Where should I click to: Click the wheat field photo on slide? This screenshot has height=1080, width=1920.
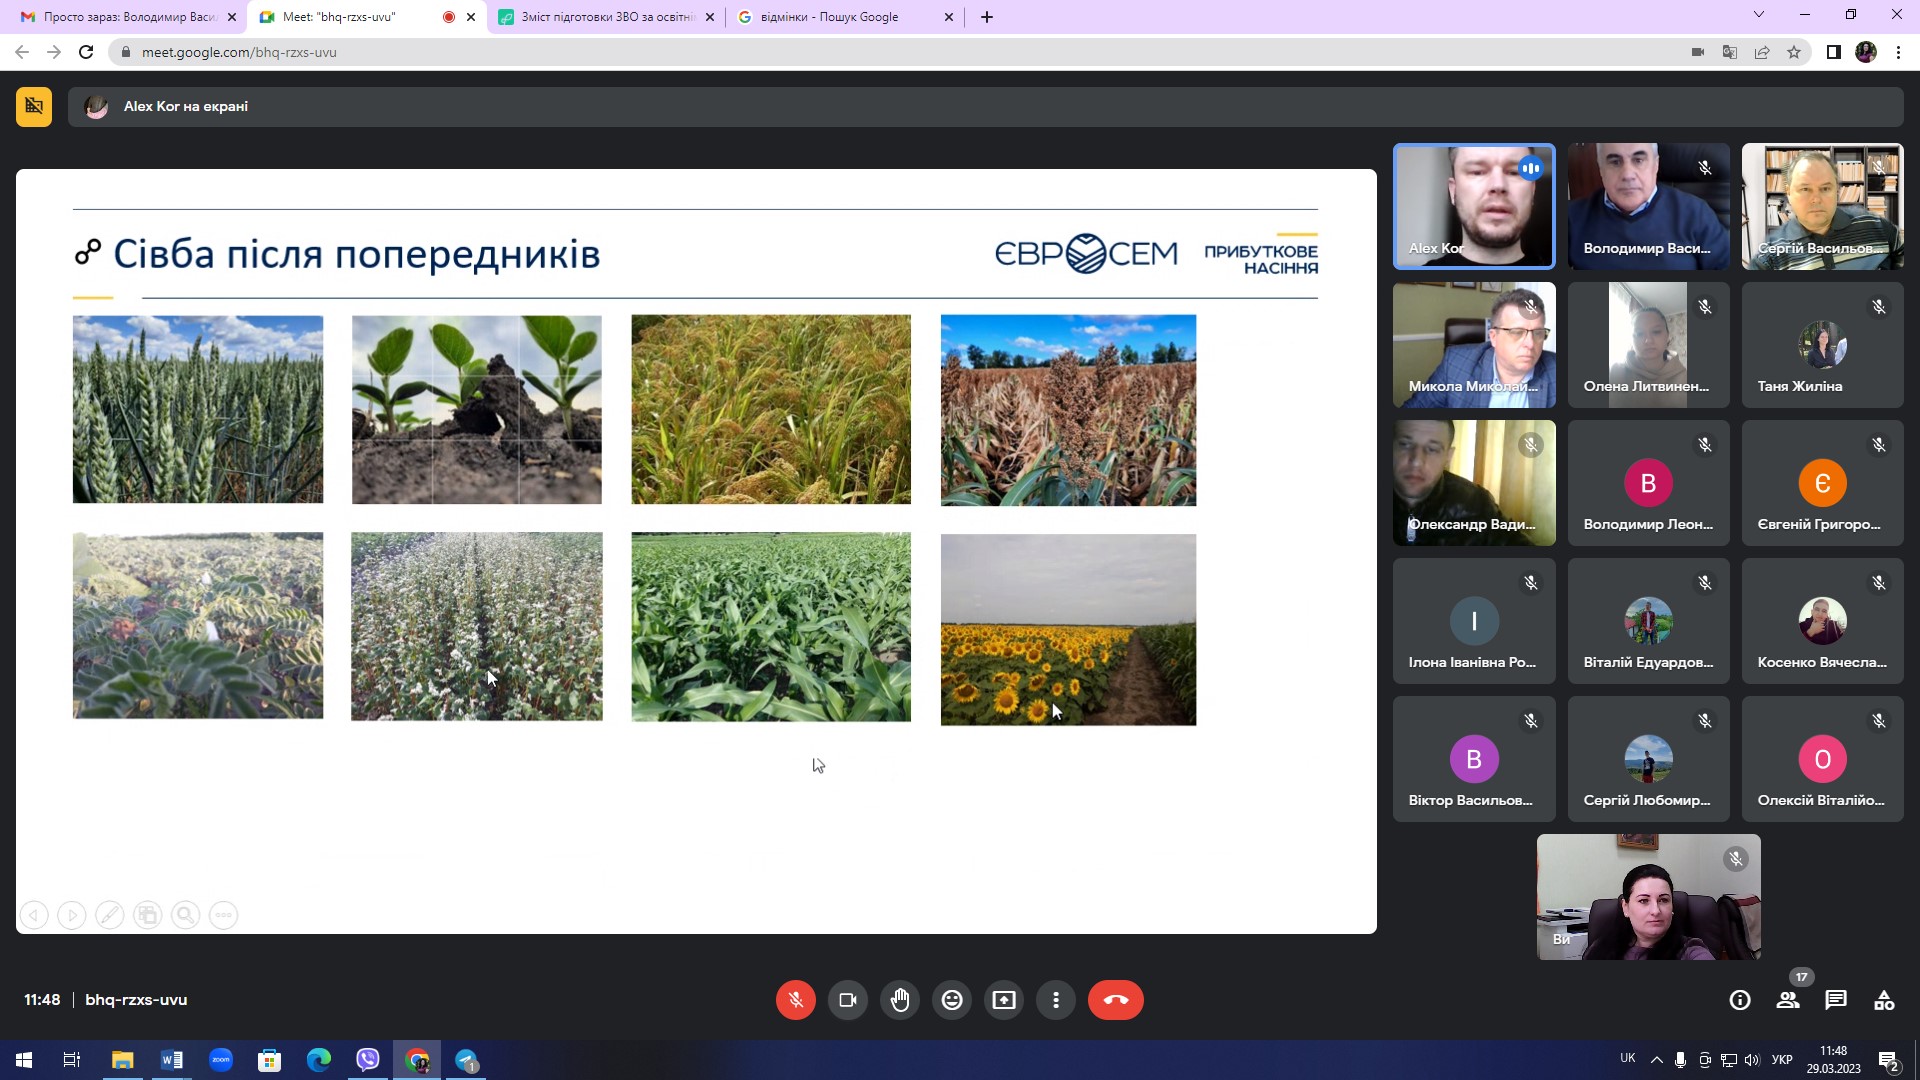tap(198, 409)
